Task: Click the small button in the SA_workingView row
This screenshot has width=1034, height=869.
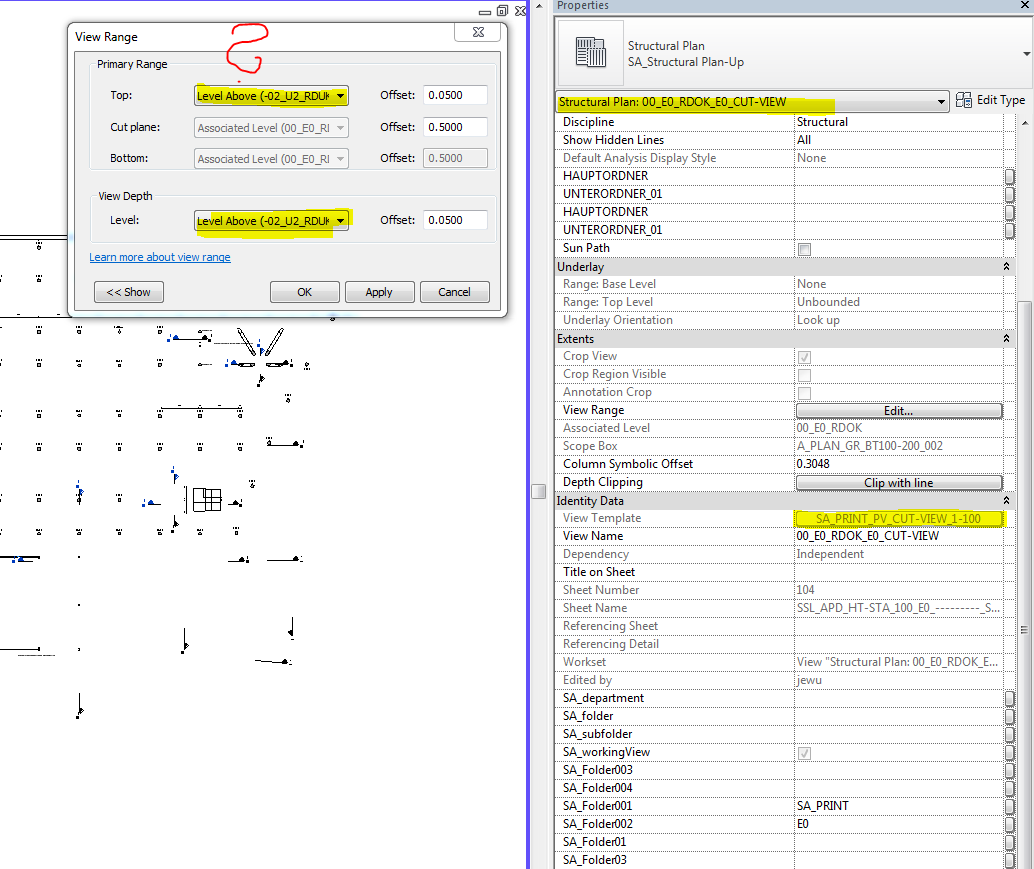Action: pos(1009,752)
